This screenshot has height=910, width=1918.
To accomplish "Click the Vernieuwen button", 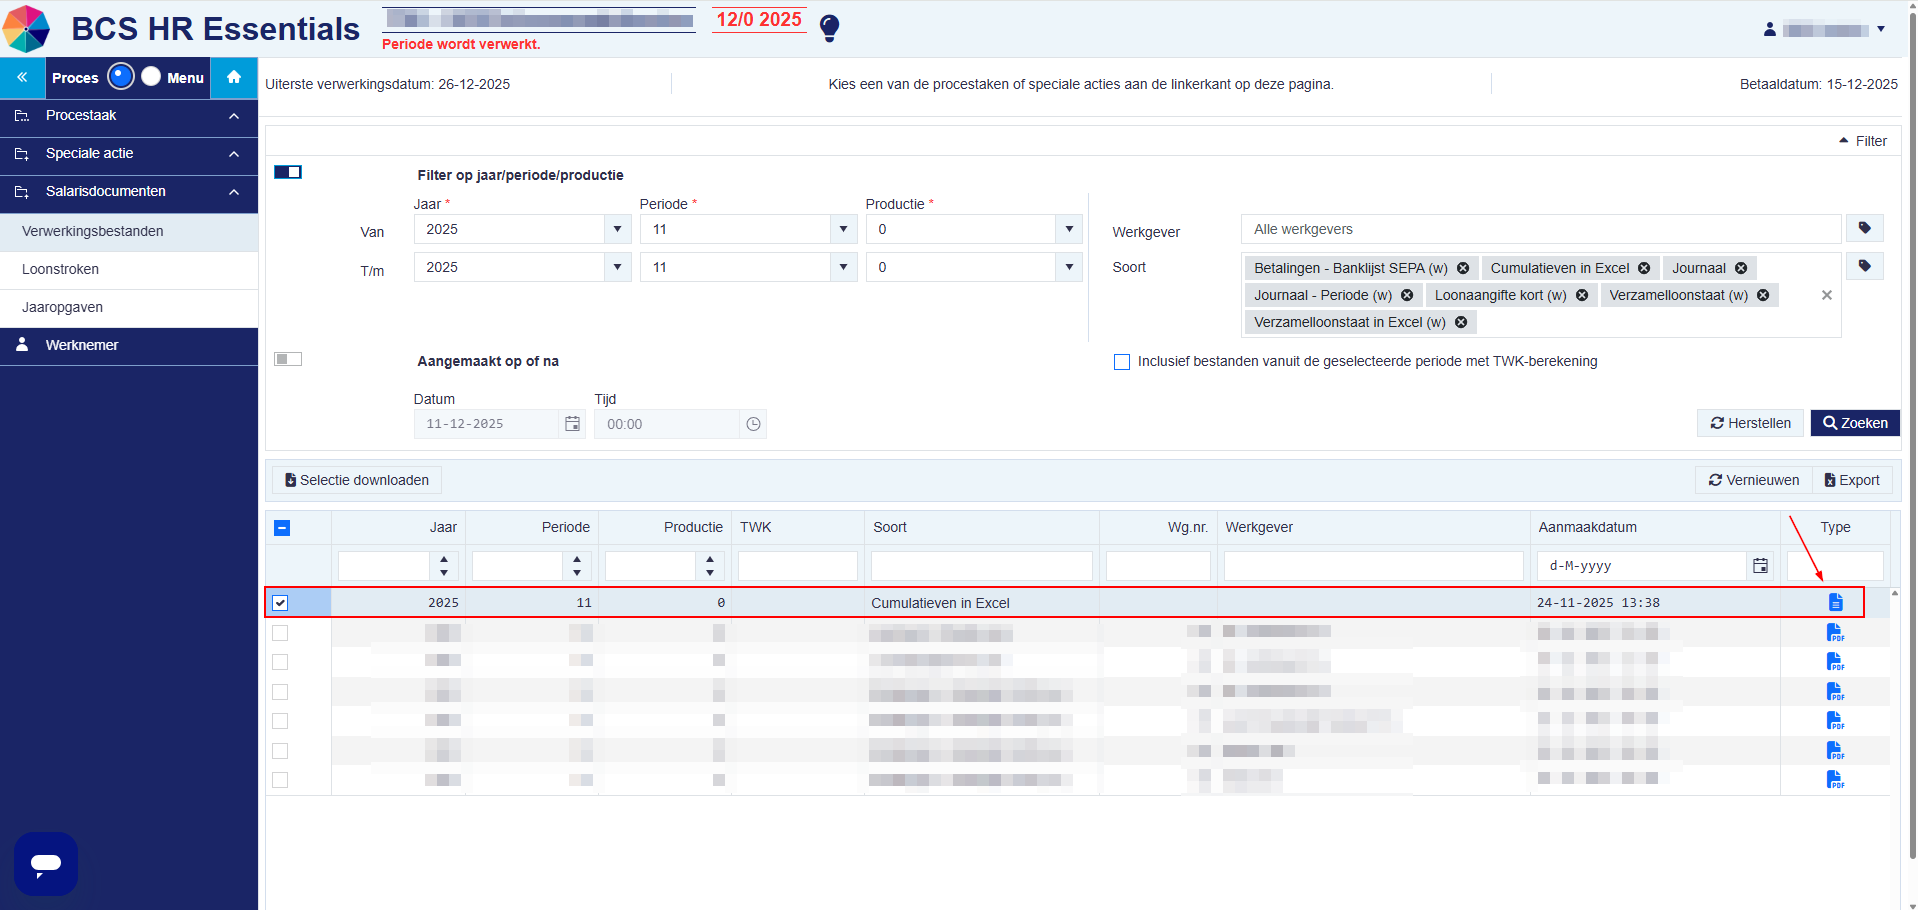I will [x=1754, y=480].
